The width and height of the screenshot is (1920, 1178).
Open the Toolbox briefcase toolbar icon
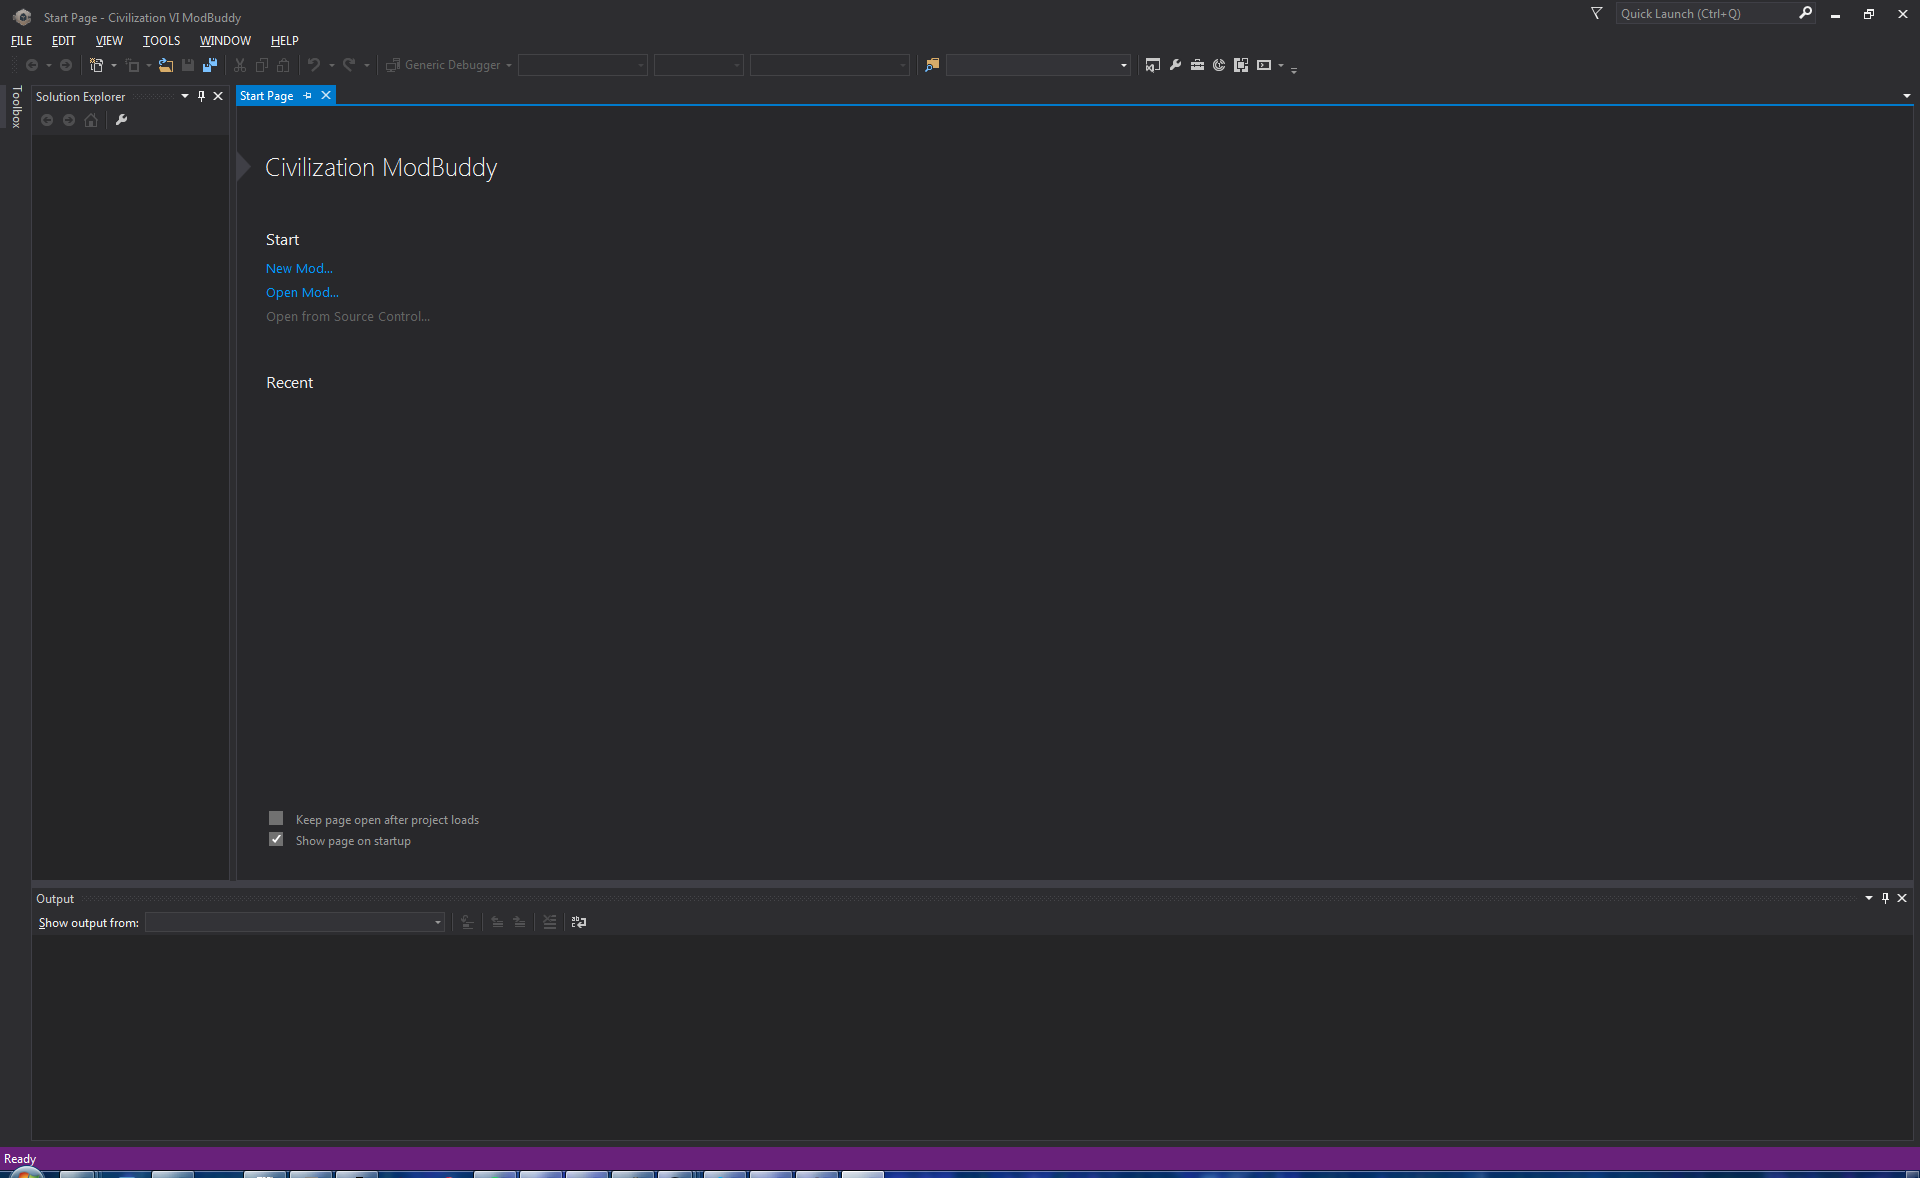(1197, 65)
